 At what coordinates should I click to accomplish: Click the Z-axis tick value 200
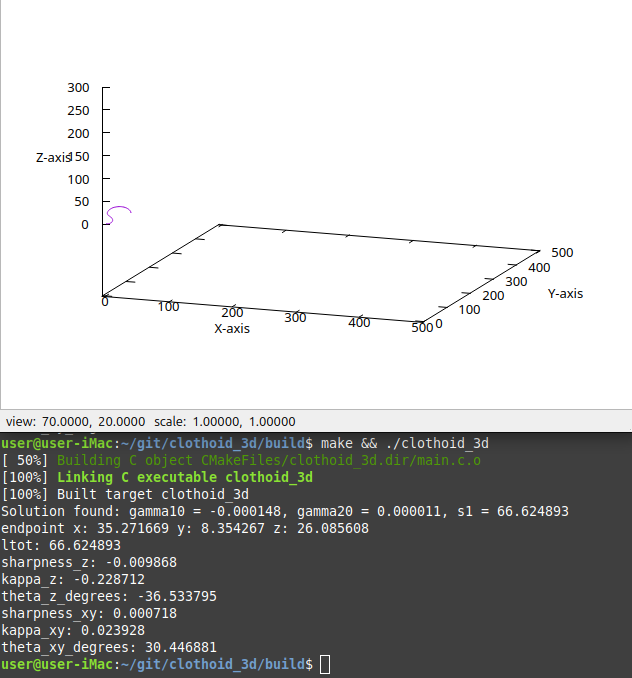click(78, 134)
